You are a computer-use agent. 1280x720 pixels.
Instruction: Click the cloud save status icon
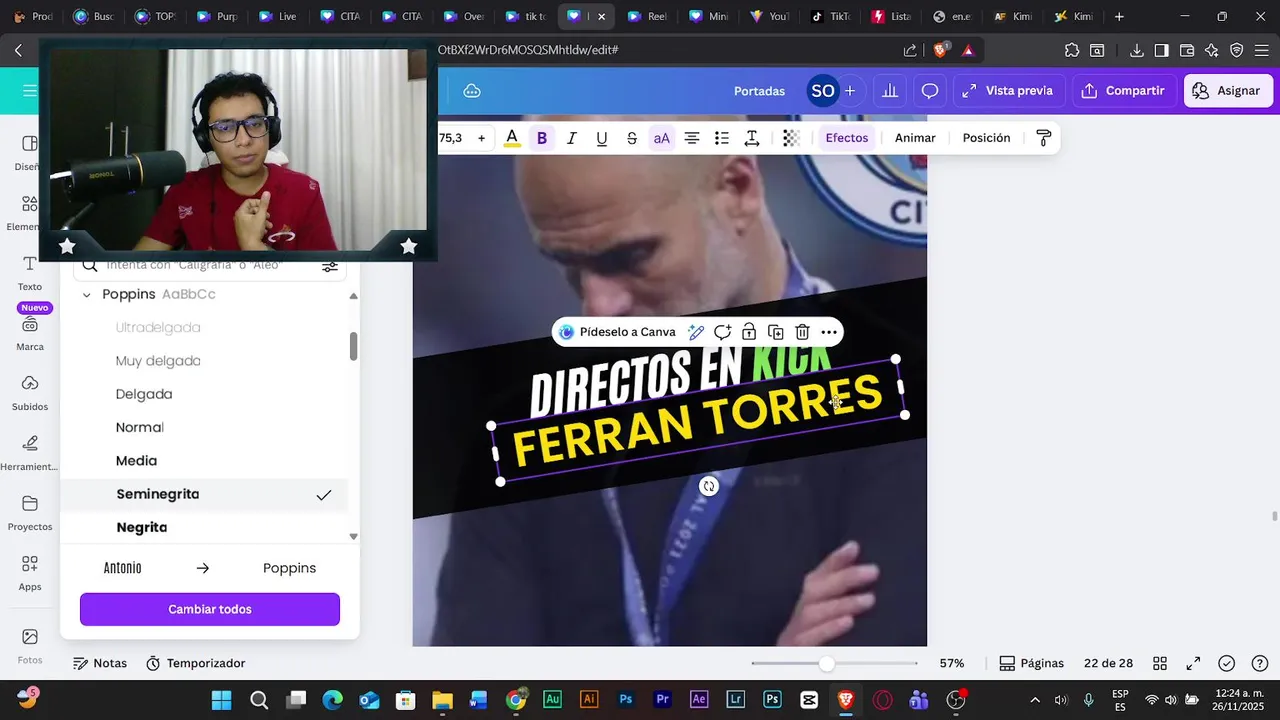pos(472,91)
